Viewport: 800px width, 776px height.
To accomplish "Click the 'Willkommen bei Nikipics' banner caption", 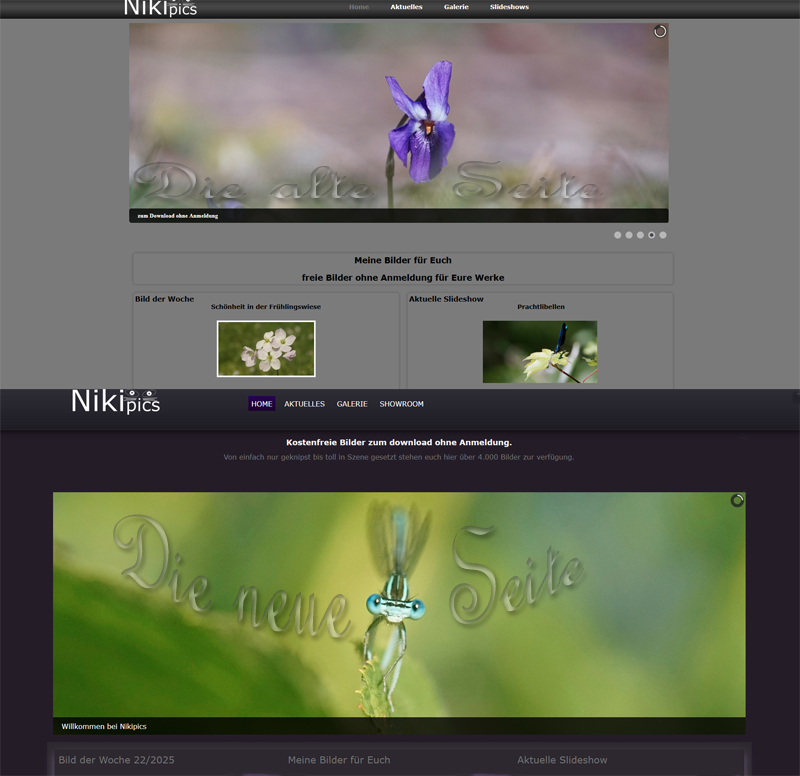I will [x=104, y=726].
